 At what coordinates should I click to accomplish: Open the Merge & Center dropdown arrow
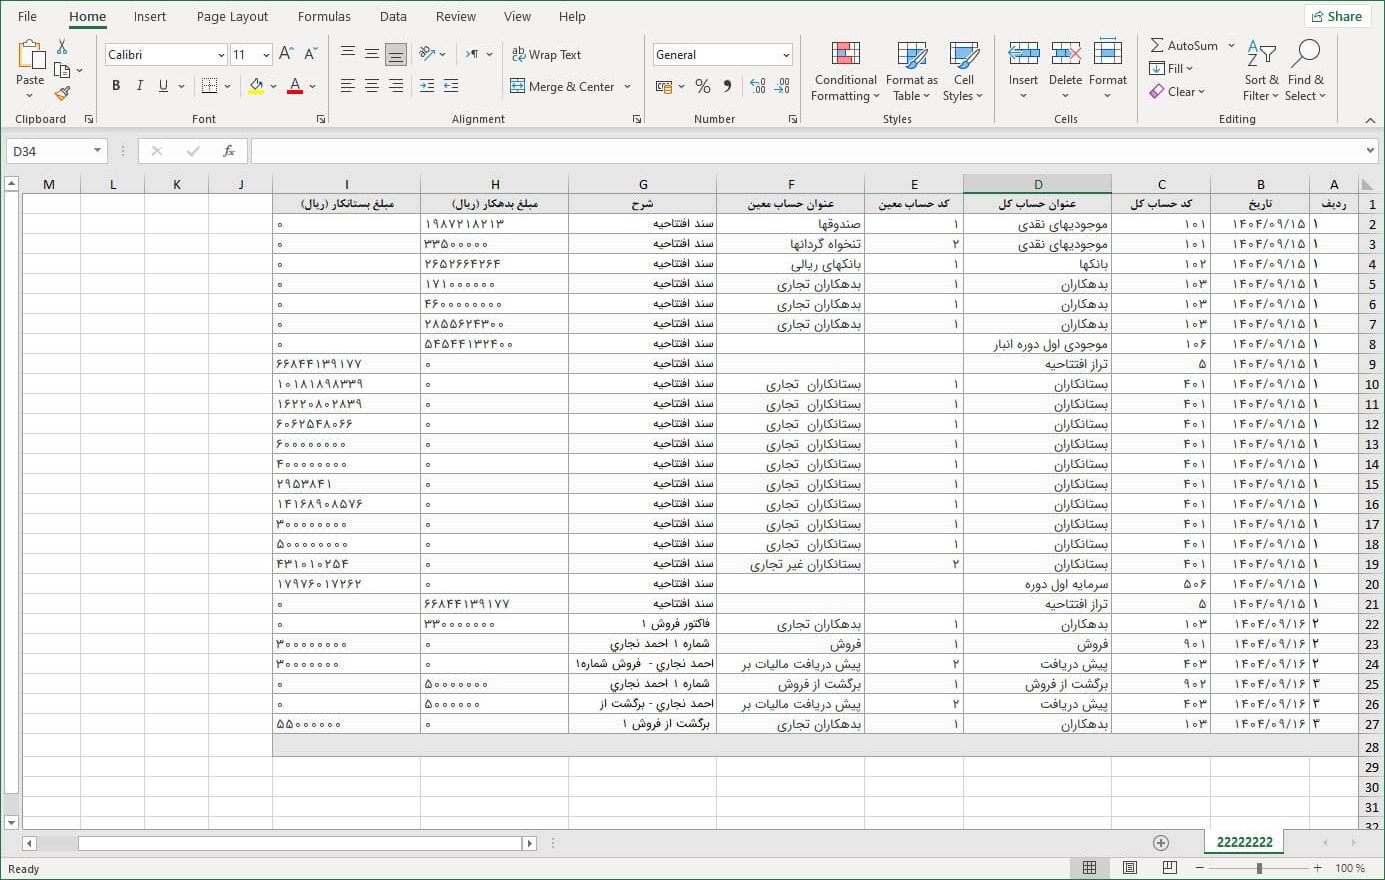pyautogui.click(x=627, y=86)
